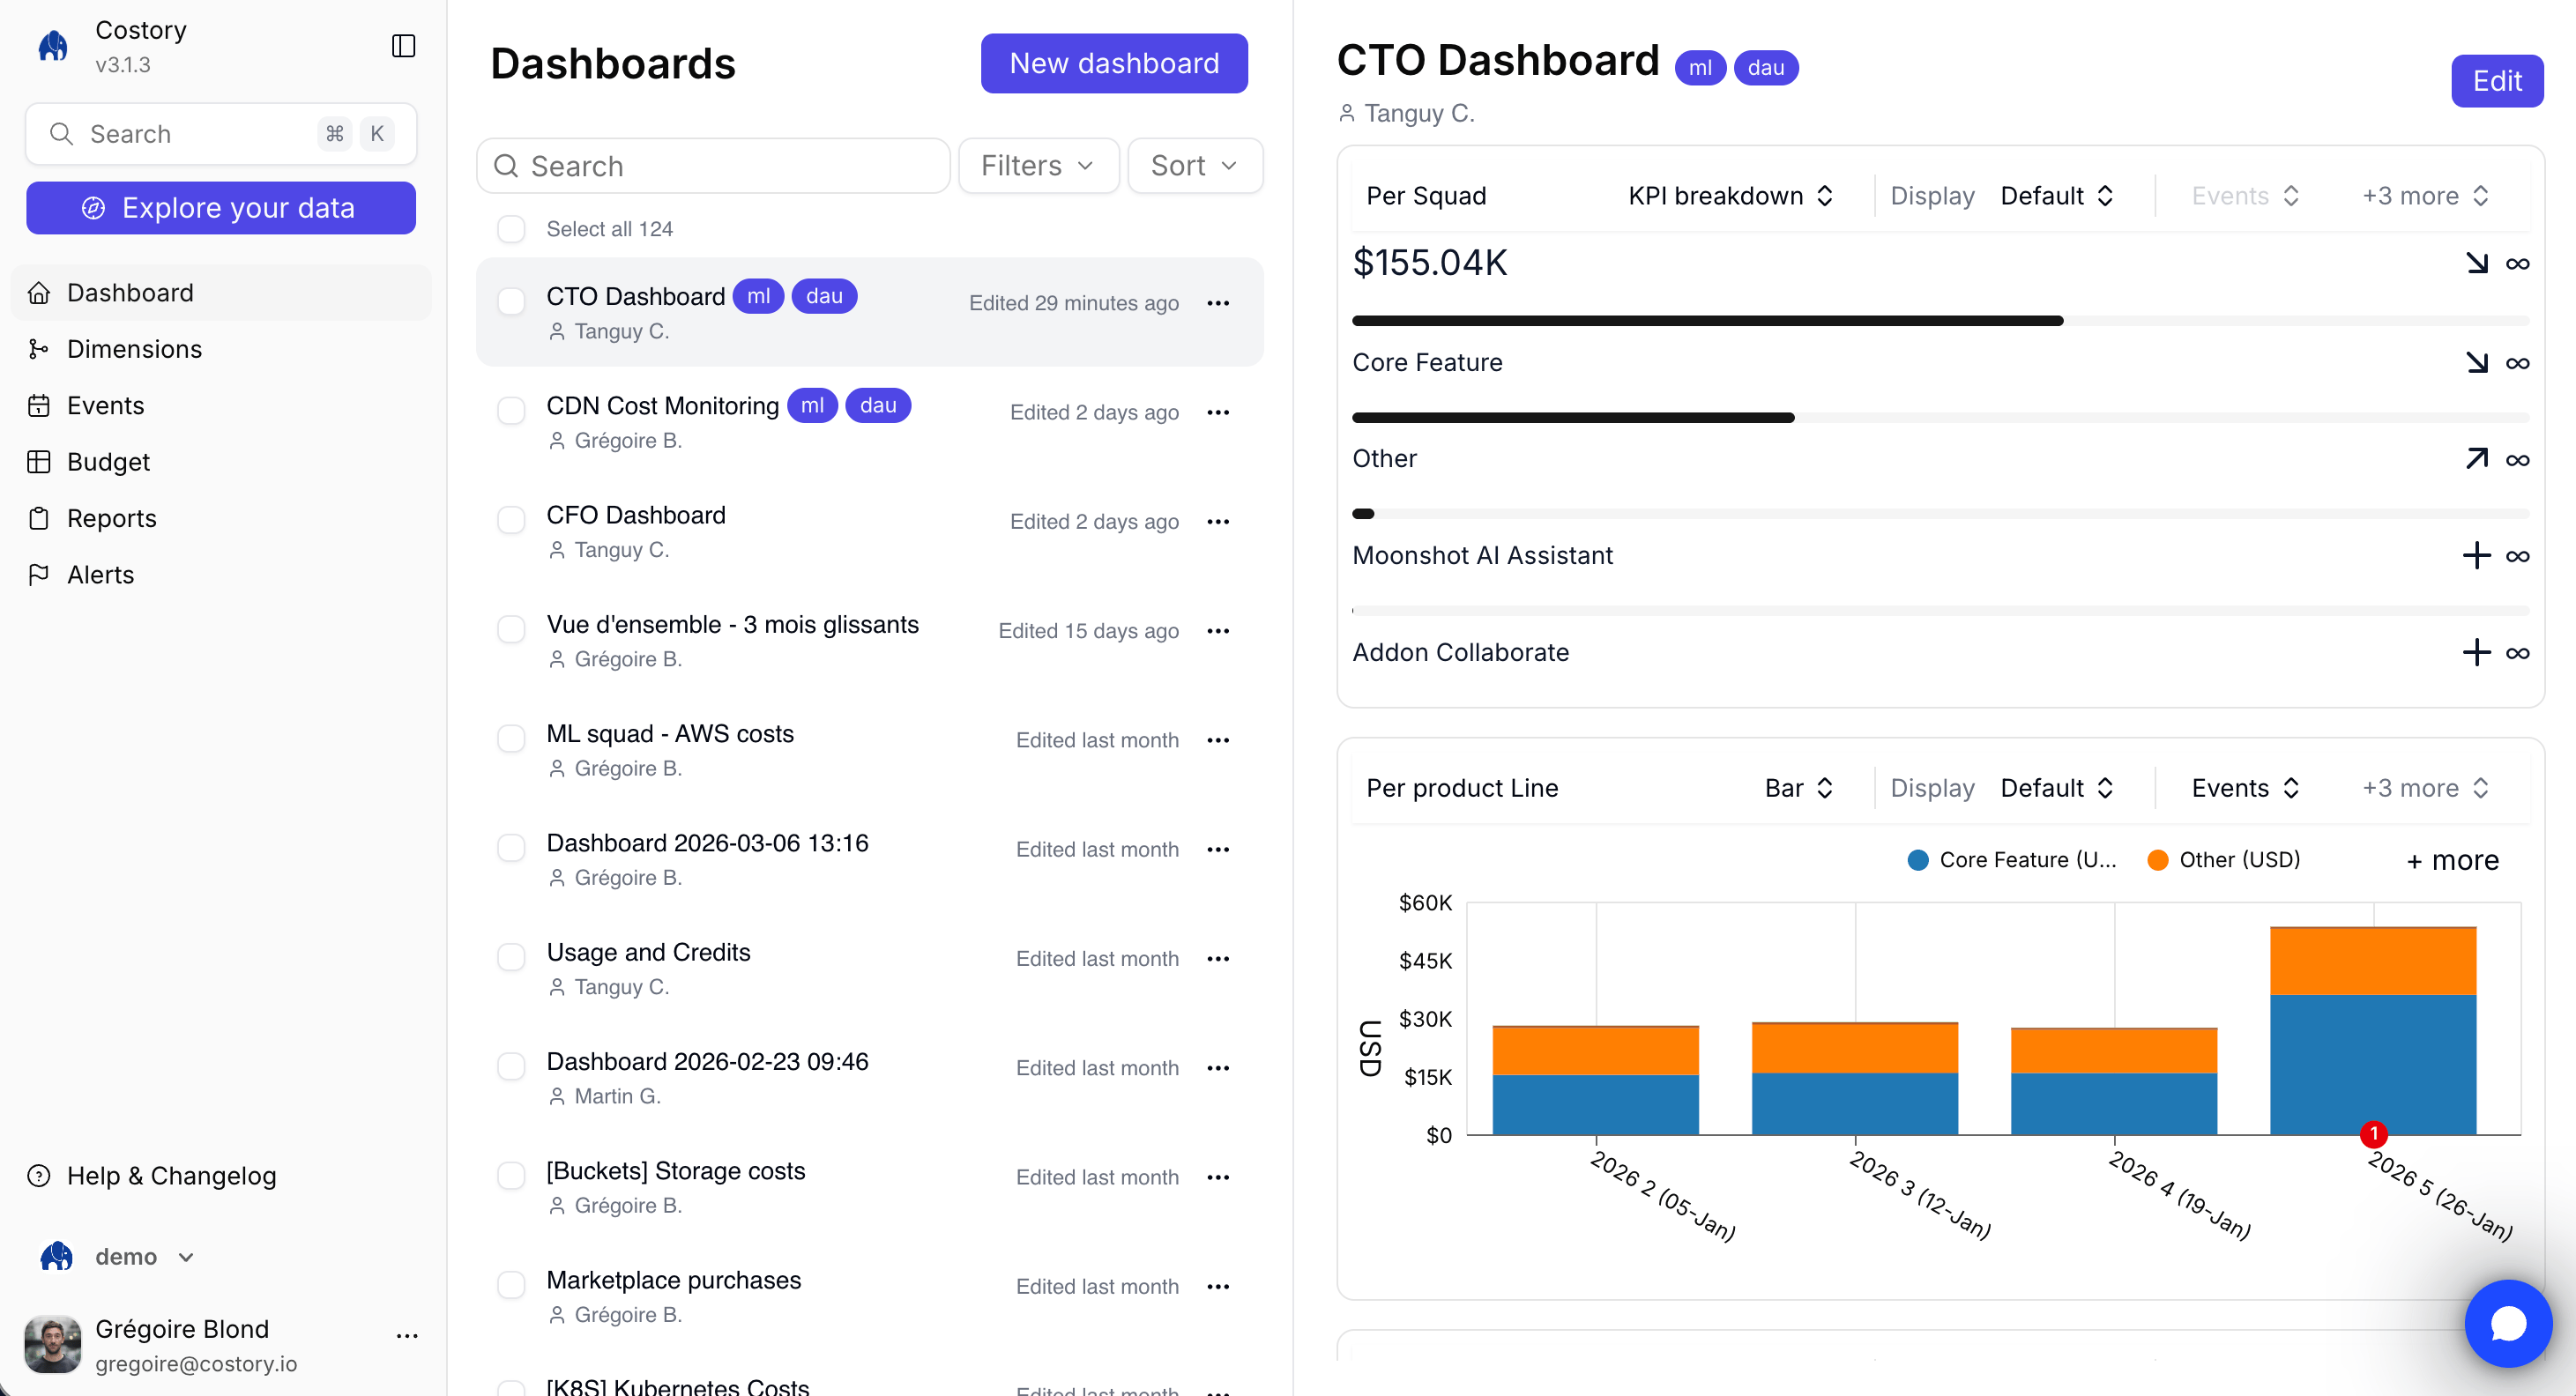
Task: Toggle Other (USD) orange legend swatch
Action: (x=2158, y=860)
